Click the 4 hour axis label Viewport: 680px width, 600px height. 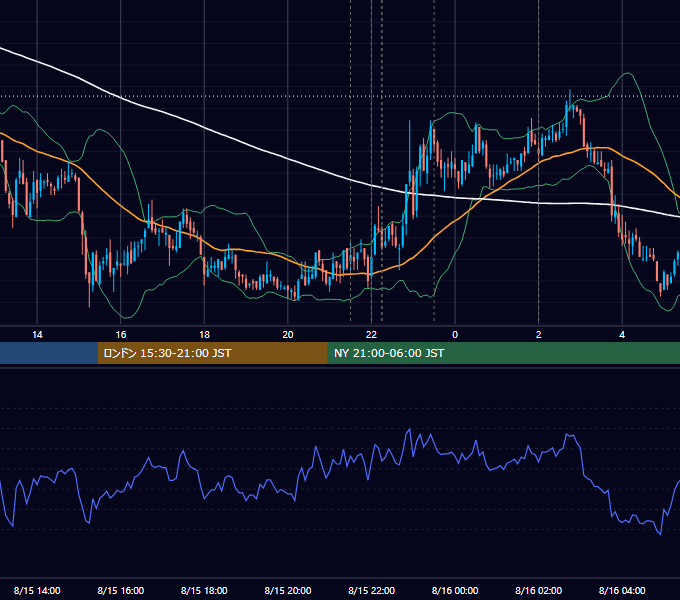pos(622,335)
